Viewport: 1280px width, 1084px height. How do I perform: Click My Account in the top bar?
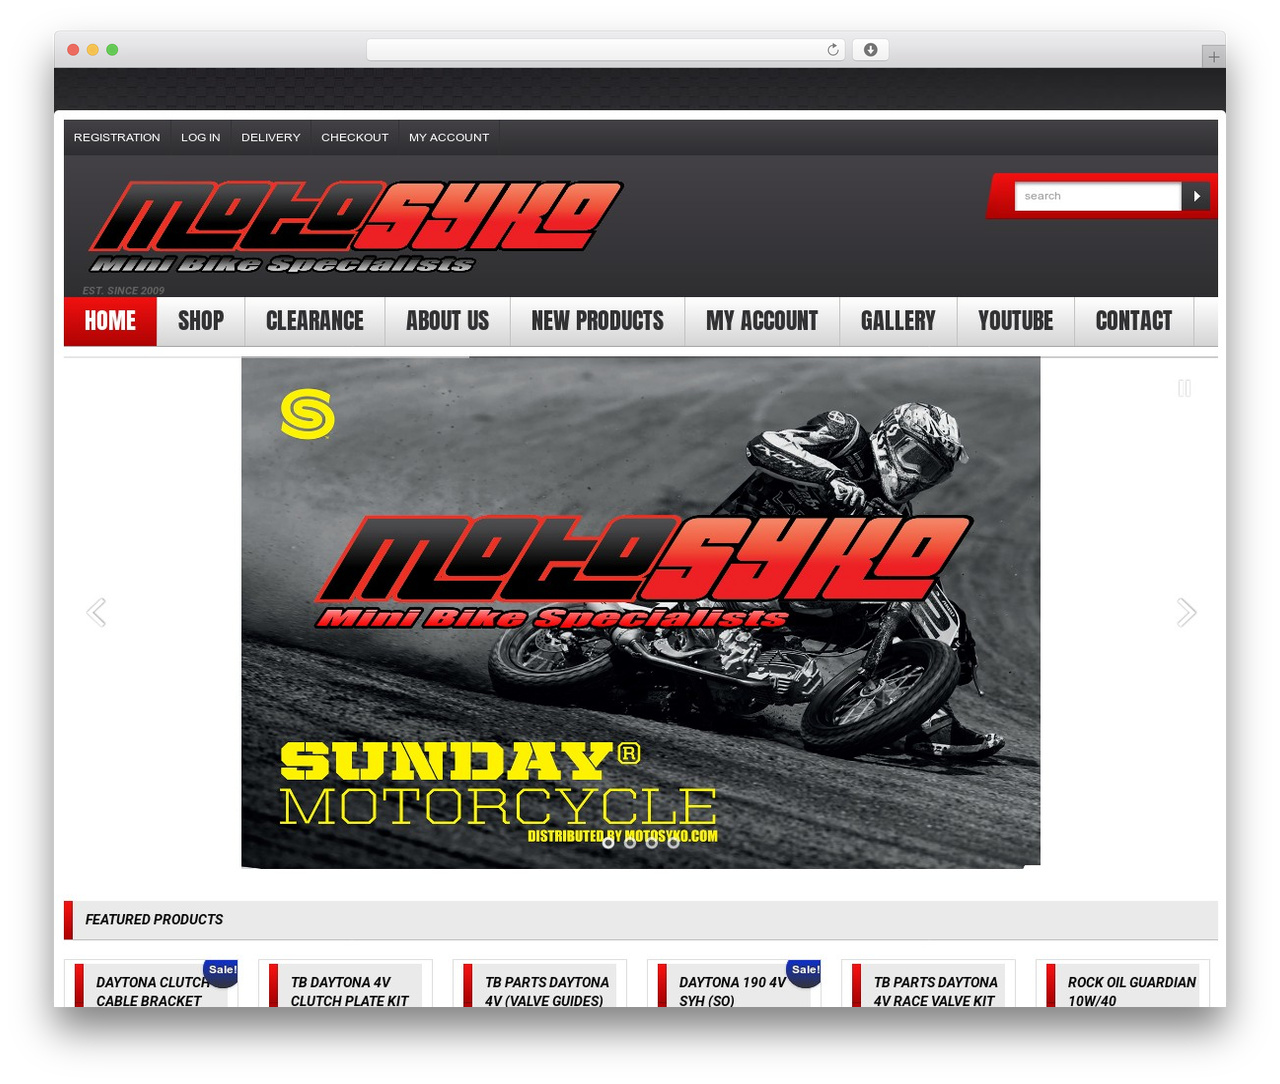(449, 137)
